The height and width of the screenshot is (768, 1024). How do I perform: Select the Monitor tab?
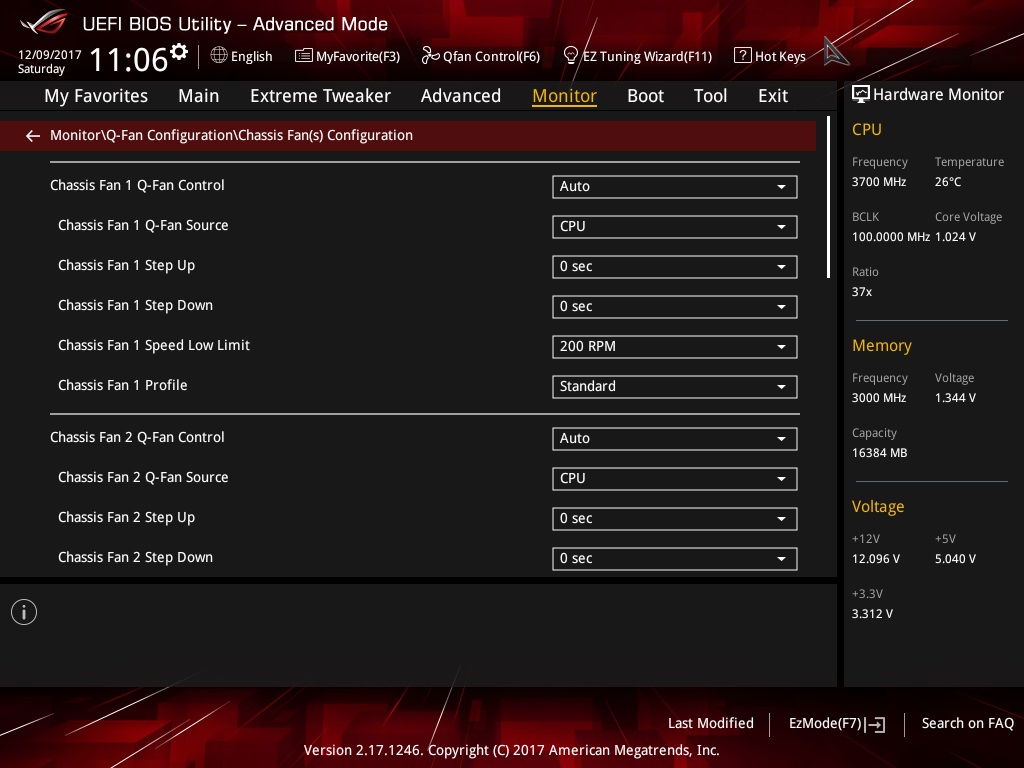pos(564,96)
